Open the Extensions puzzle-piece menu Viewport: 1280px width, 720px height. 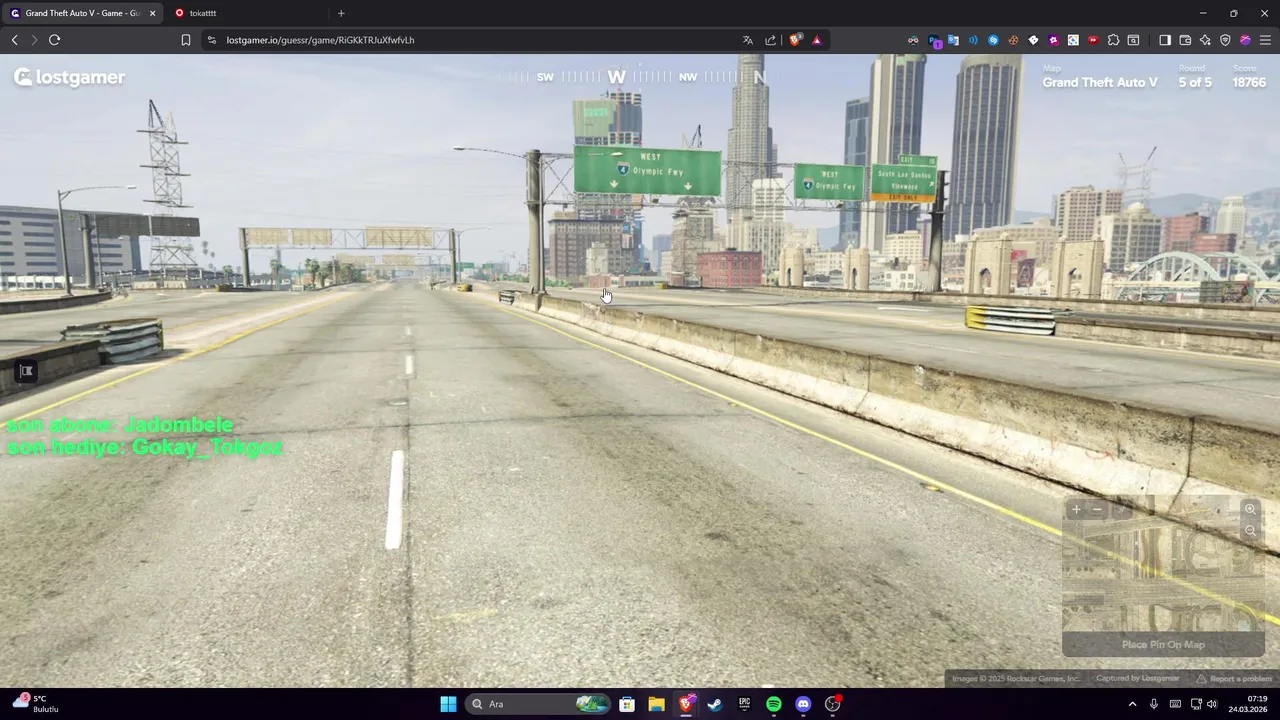click(x=1113, y=40)
